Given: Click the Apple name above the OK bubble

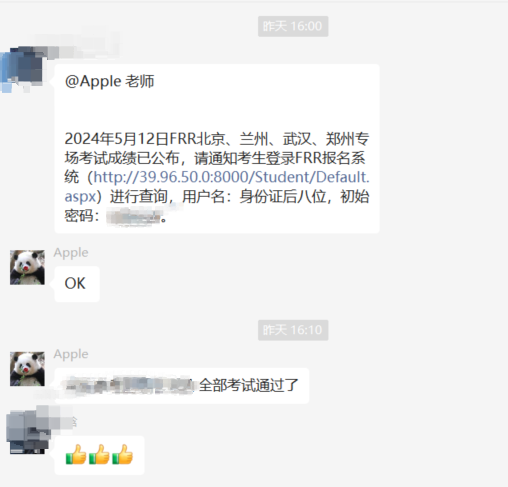Looking at the screenshot, I should coord(71,253).
